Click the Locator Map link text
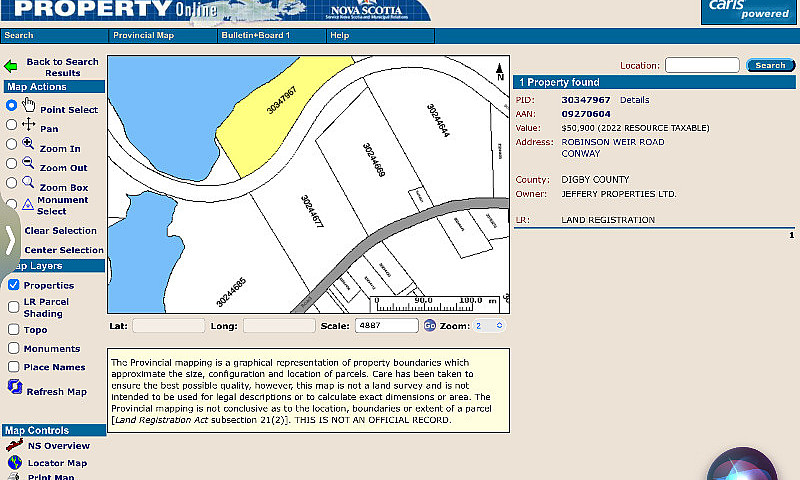800x480 pixels. coord(57,463)
